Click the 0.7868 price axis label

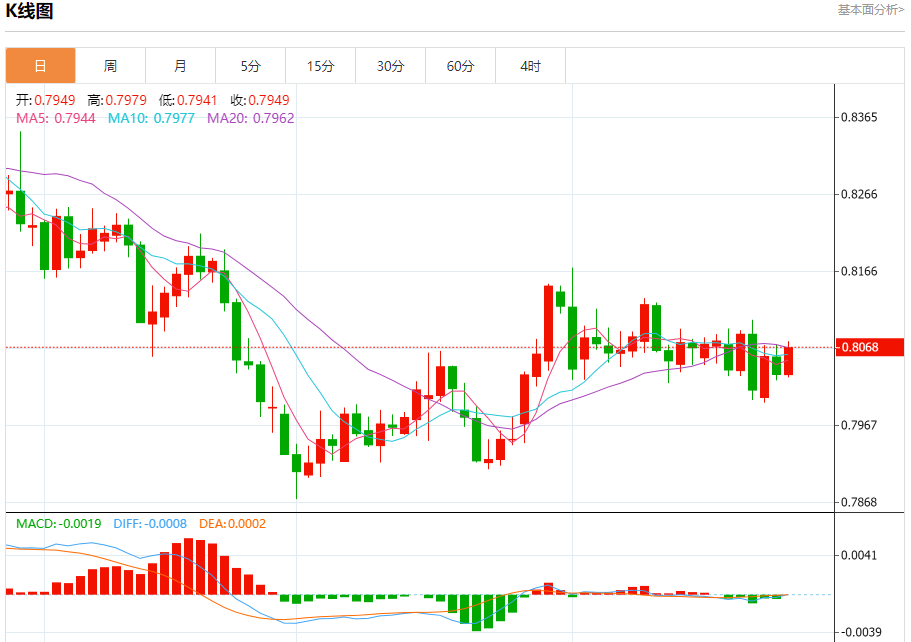[859, 502]
